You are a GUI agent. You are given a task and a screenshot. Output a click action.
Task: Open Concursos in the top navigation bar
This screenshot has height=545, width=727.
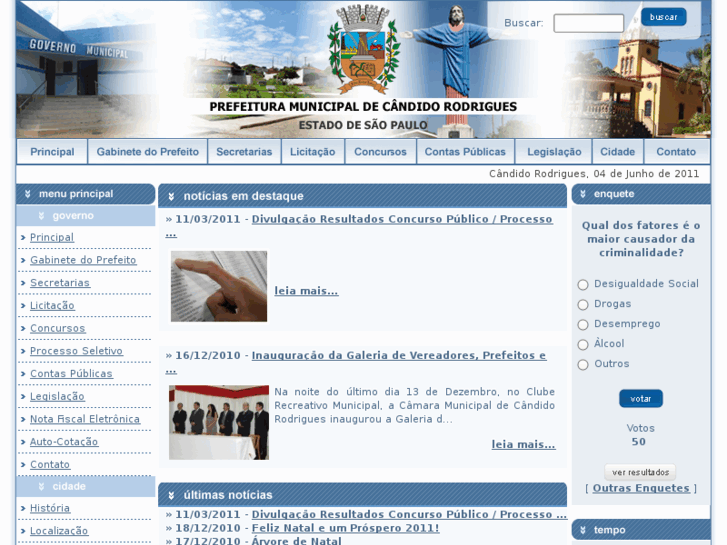(x=380, y=152)
